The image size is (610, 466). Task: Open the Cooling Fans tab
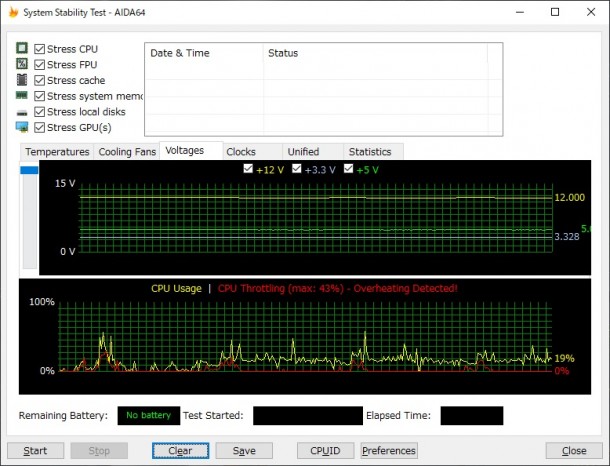click(127, 152)
